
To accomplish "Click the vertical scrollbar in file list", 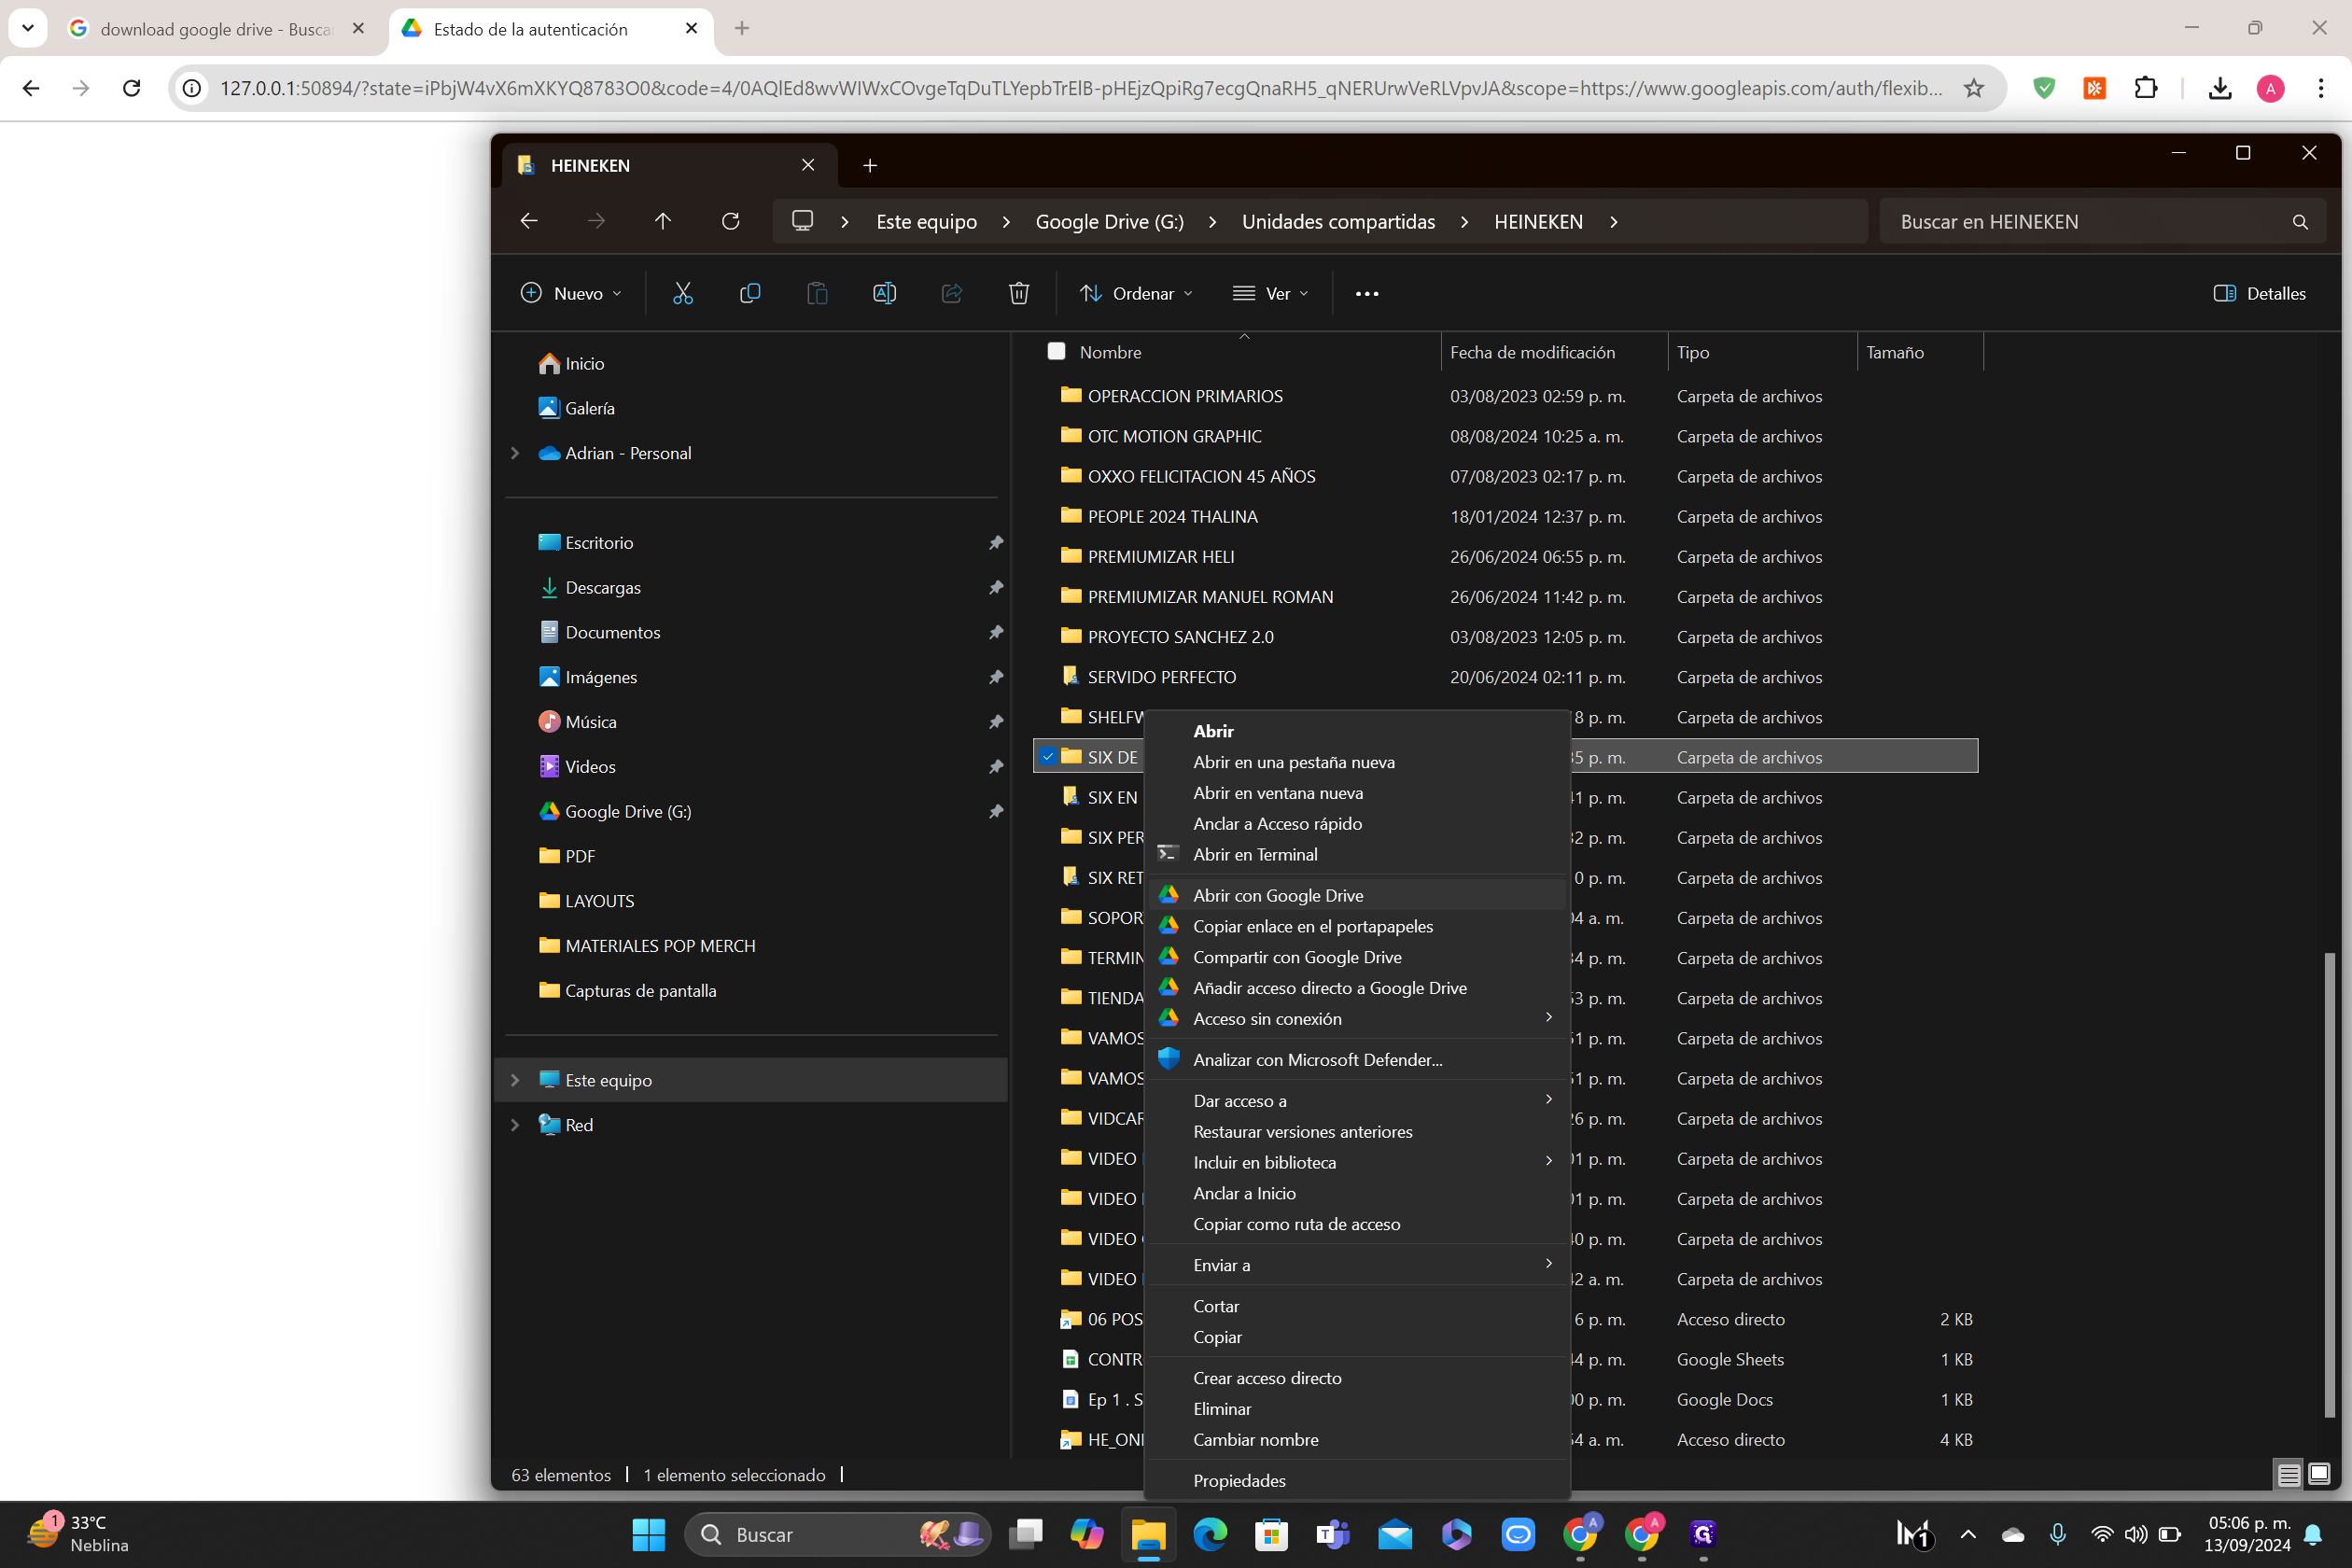I will click(x=2329, y=1183).
